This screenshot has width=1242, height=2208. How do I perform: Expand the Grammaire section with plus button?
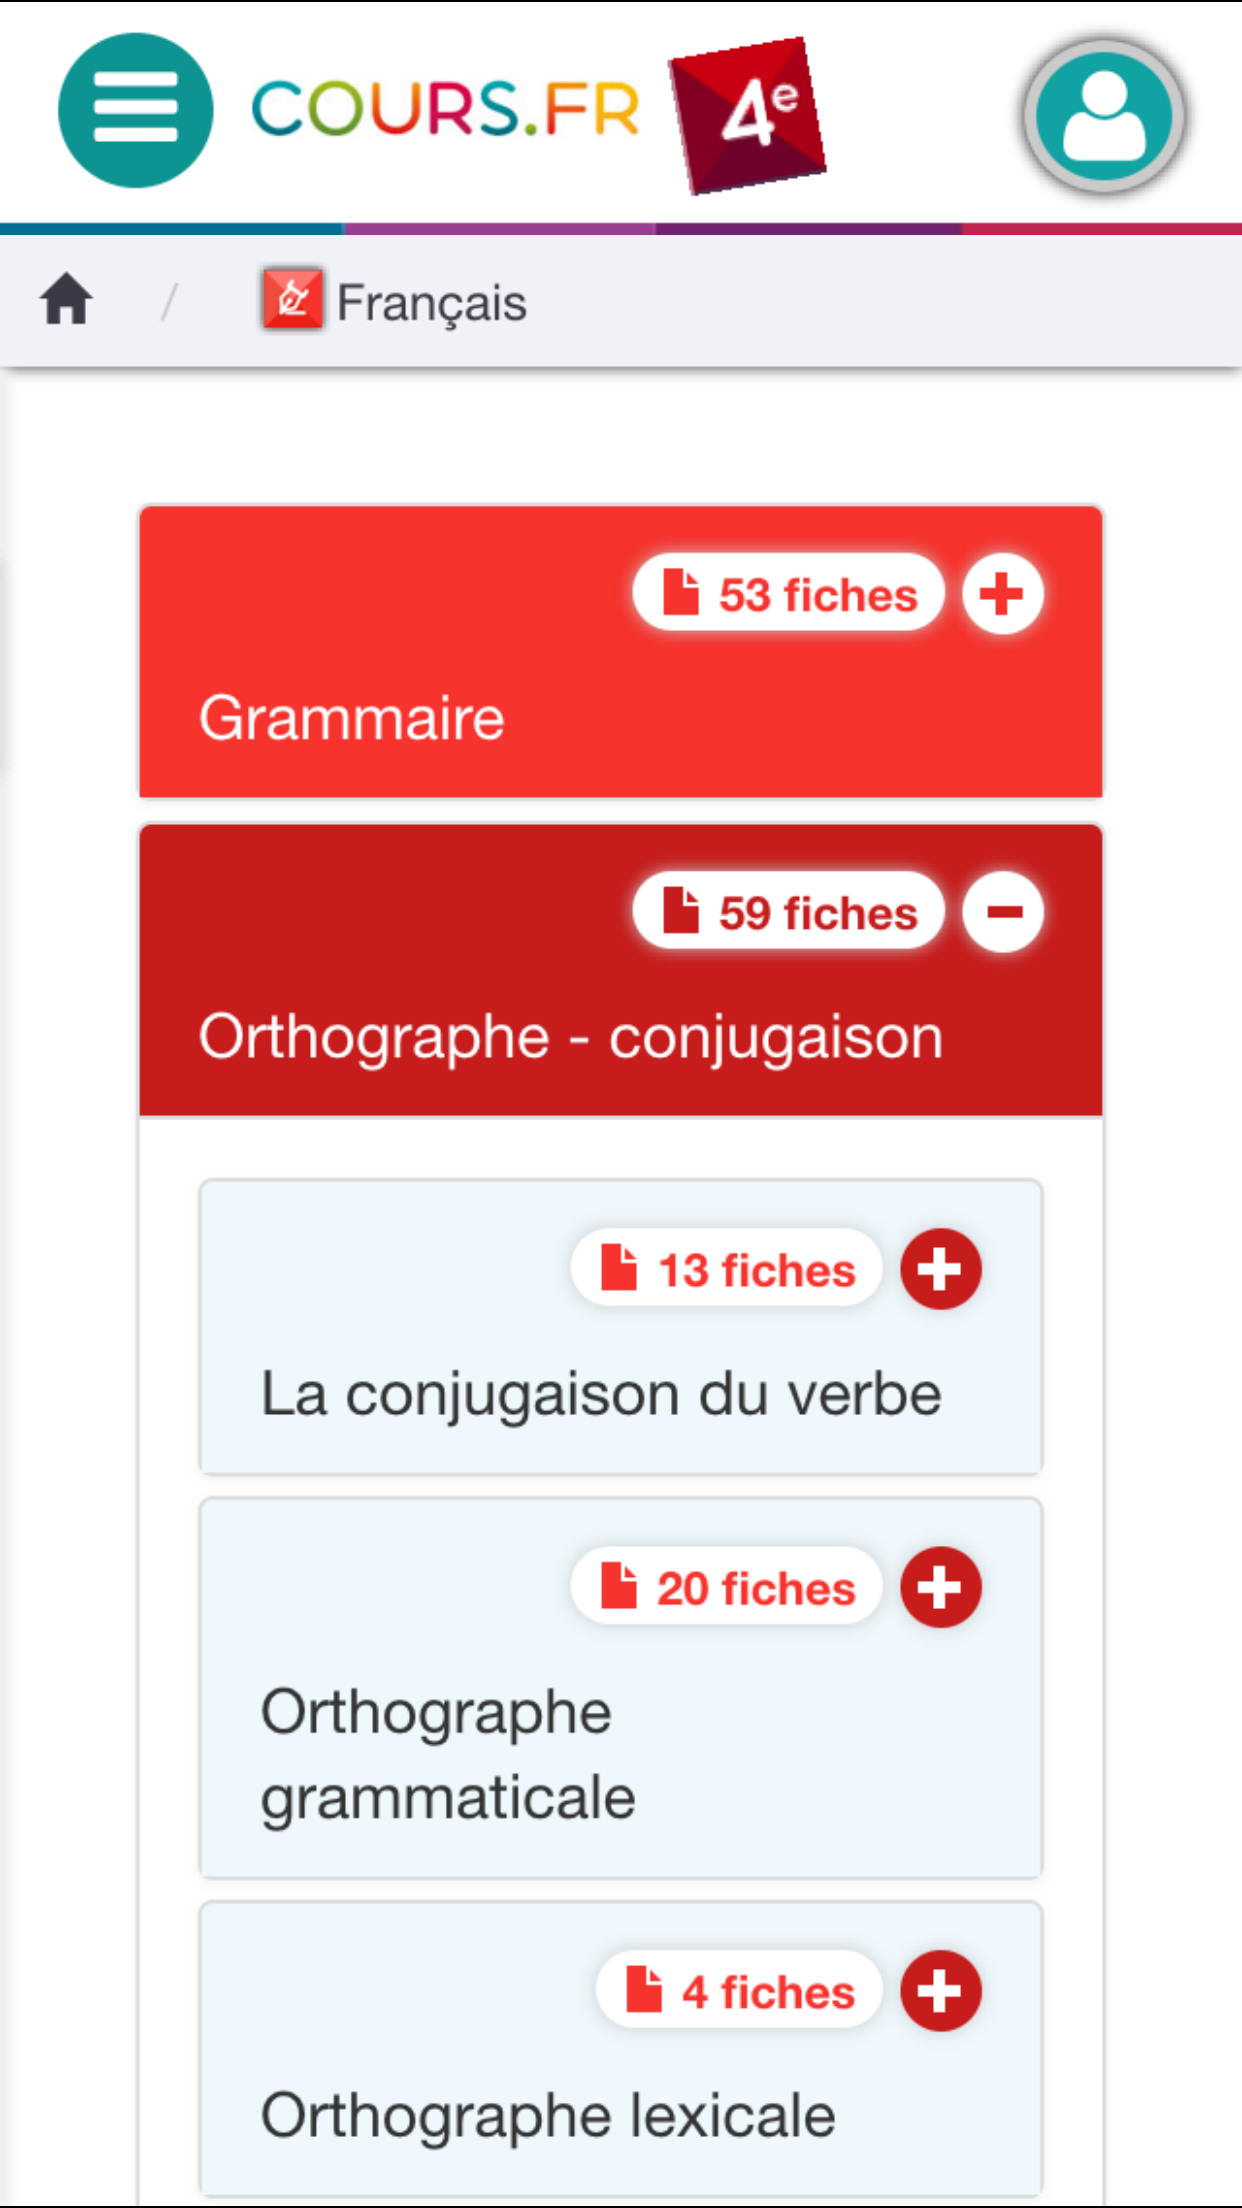1002,594
